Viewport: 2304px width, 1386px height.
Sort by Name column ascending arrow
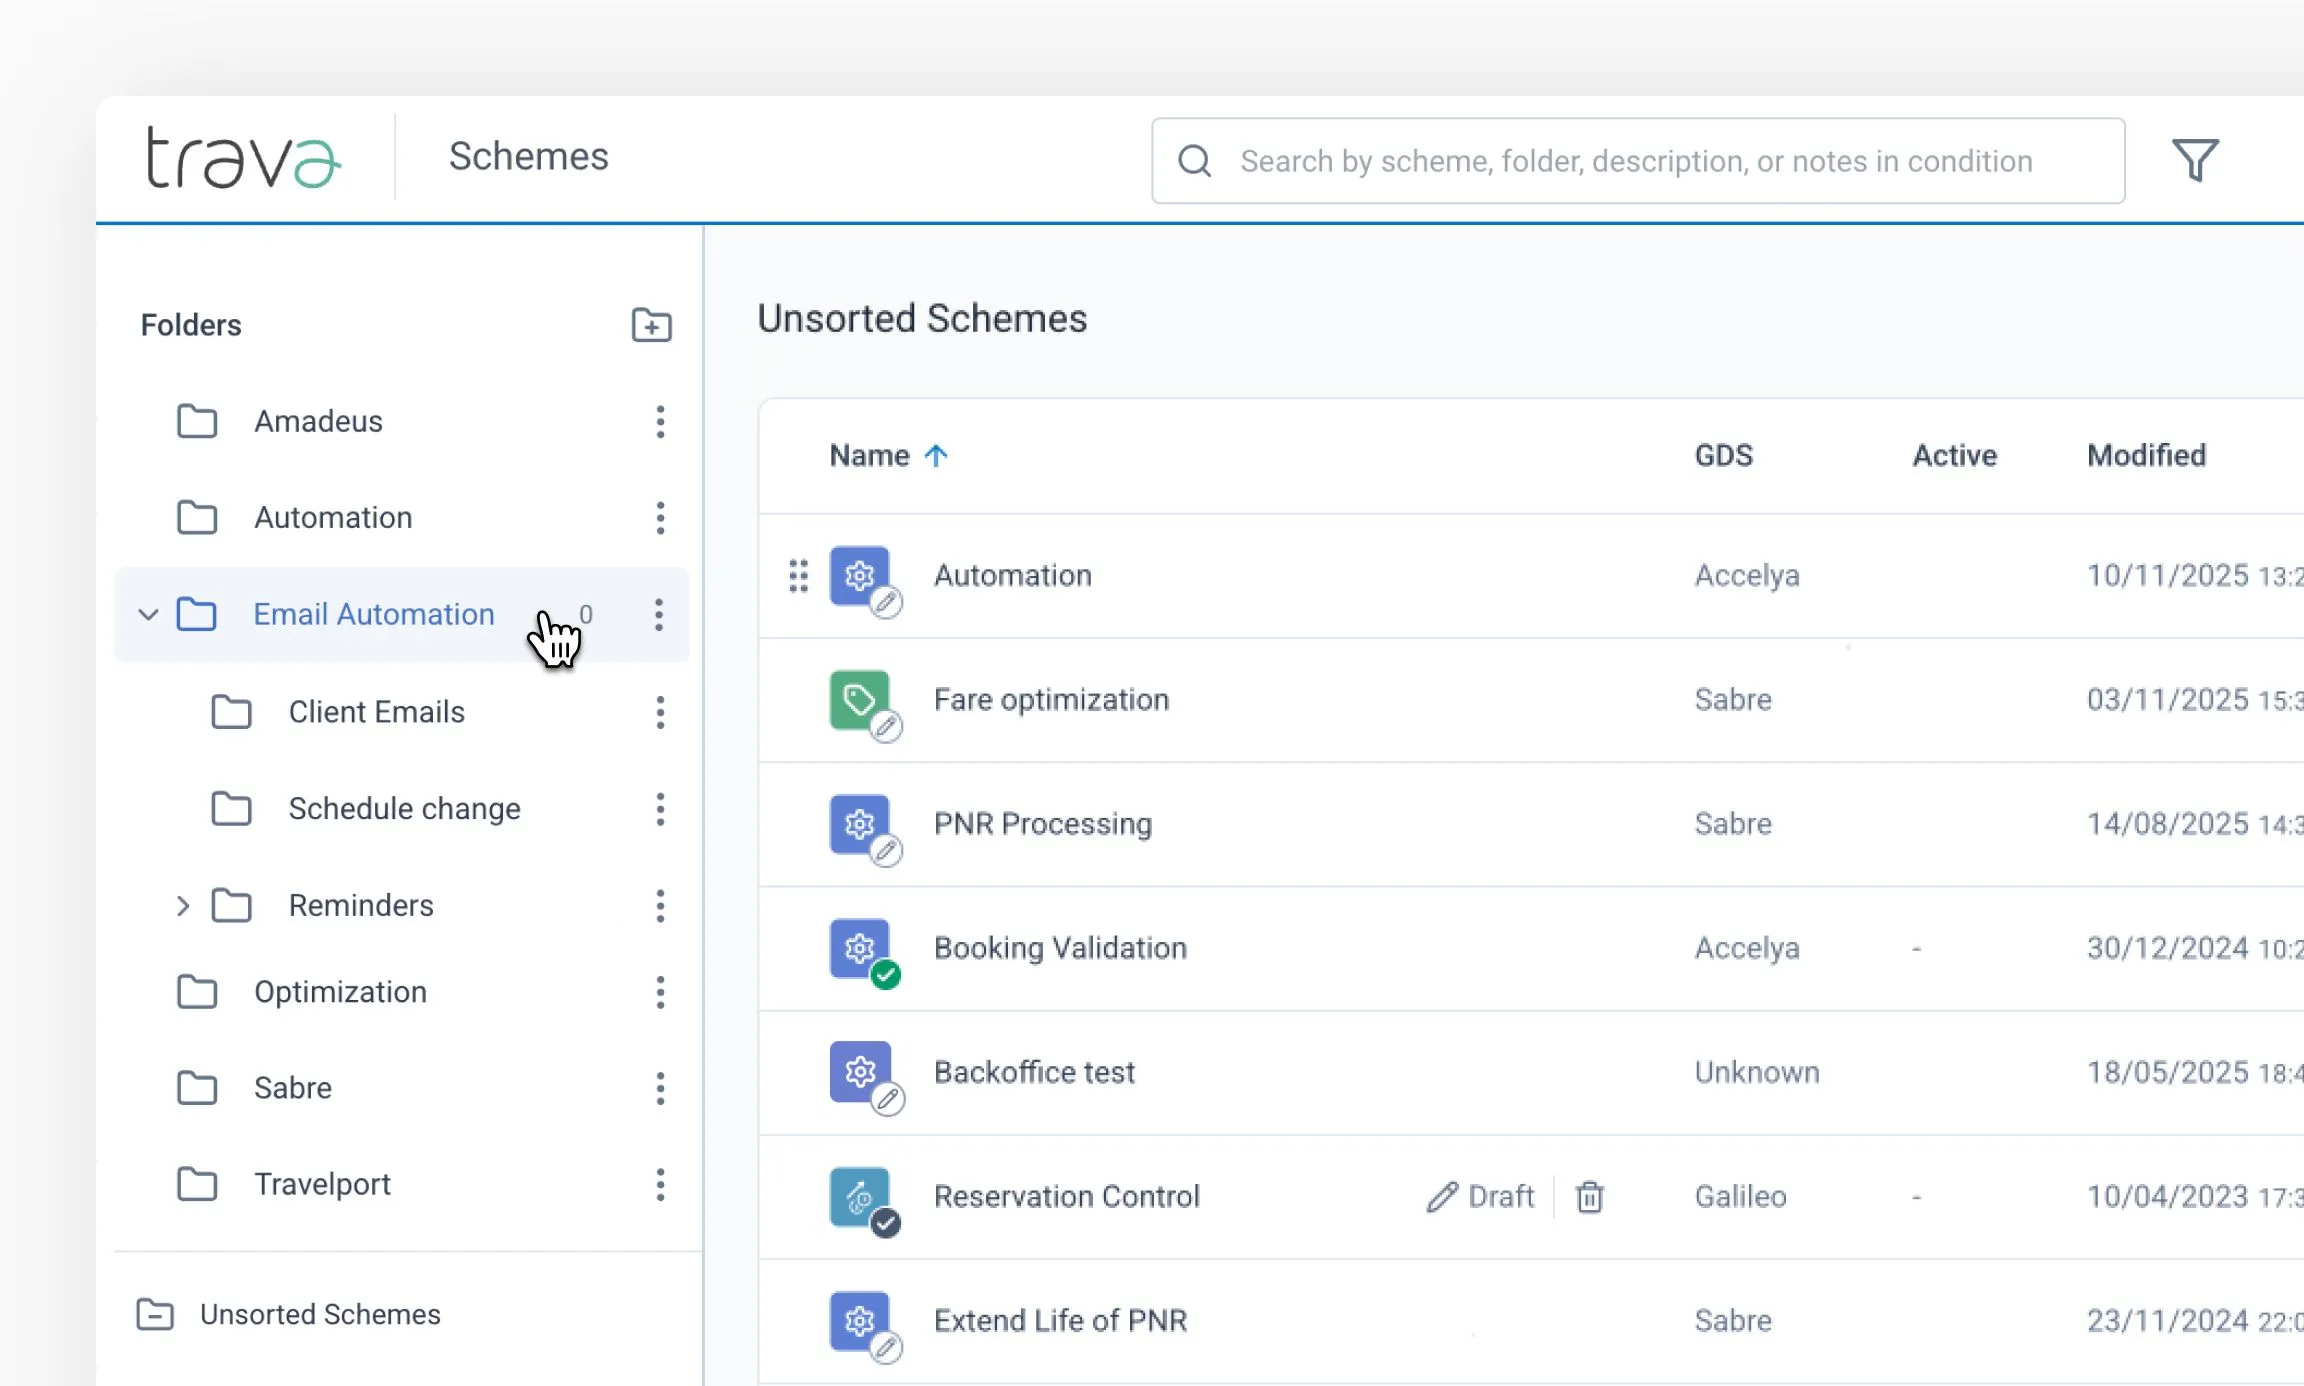936,456
